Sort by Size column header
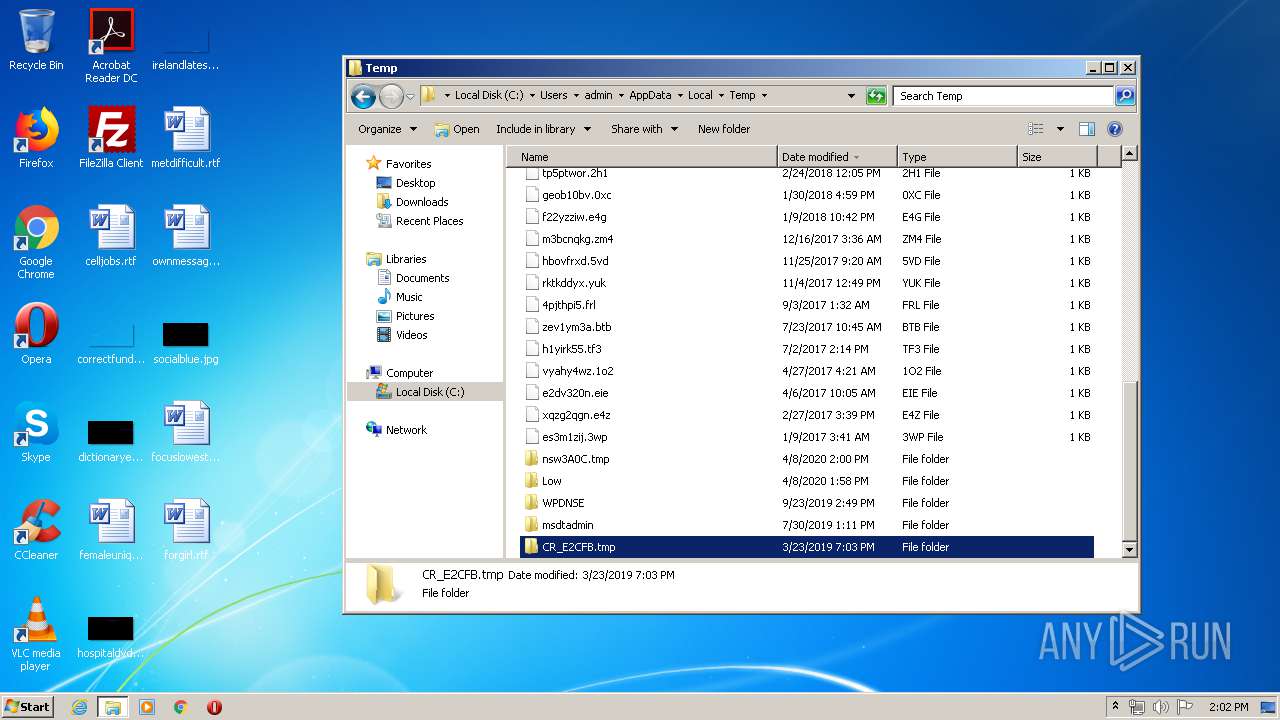The width and height of the screenshot is (1280, 720). coord(1057,157)
